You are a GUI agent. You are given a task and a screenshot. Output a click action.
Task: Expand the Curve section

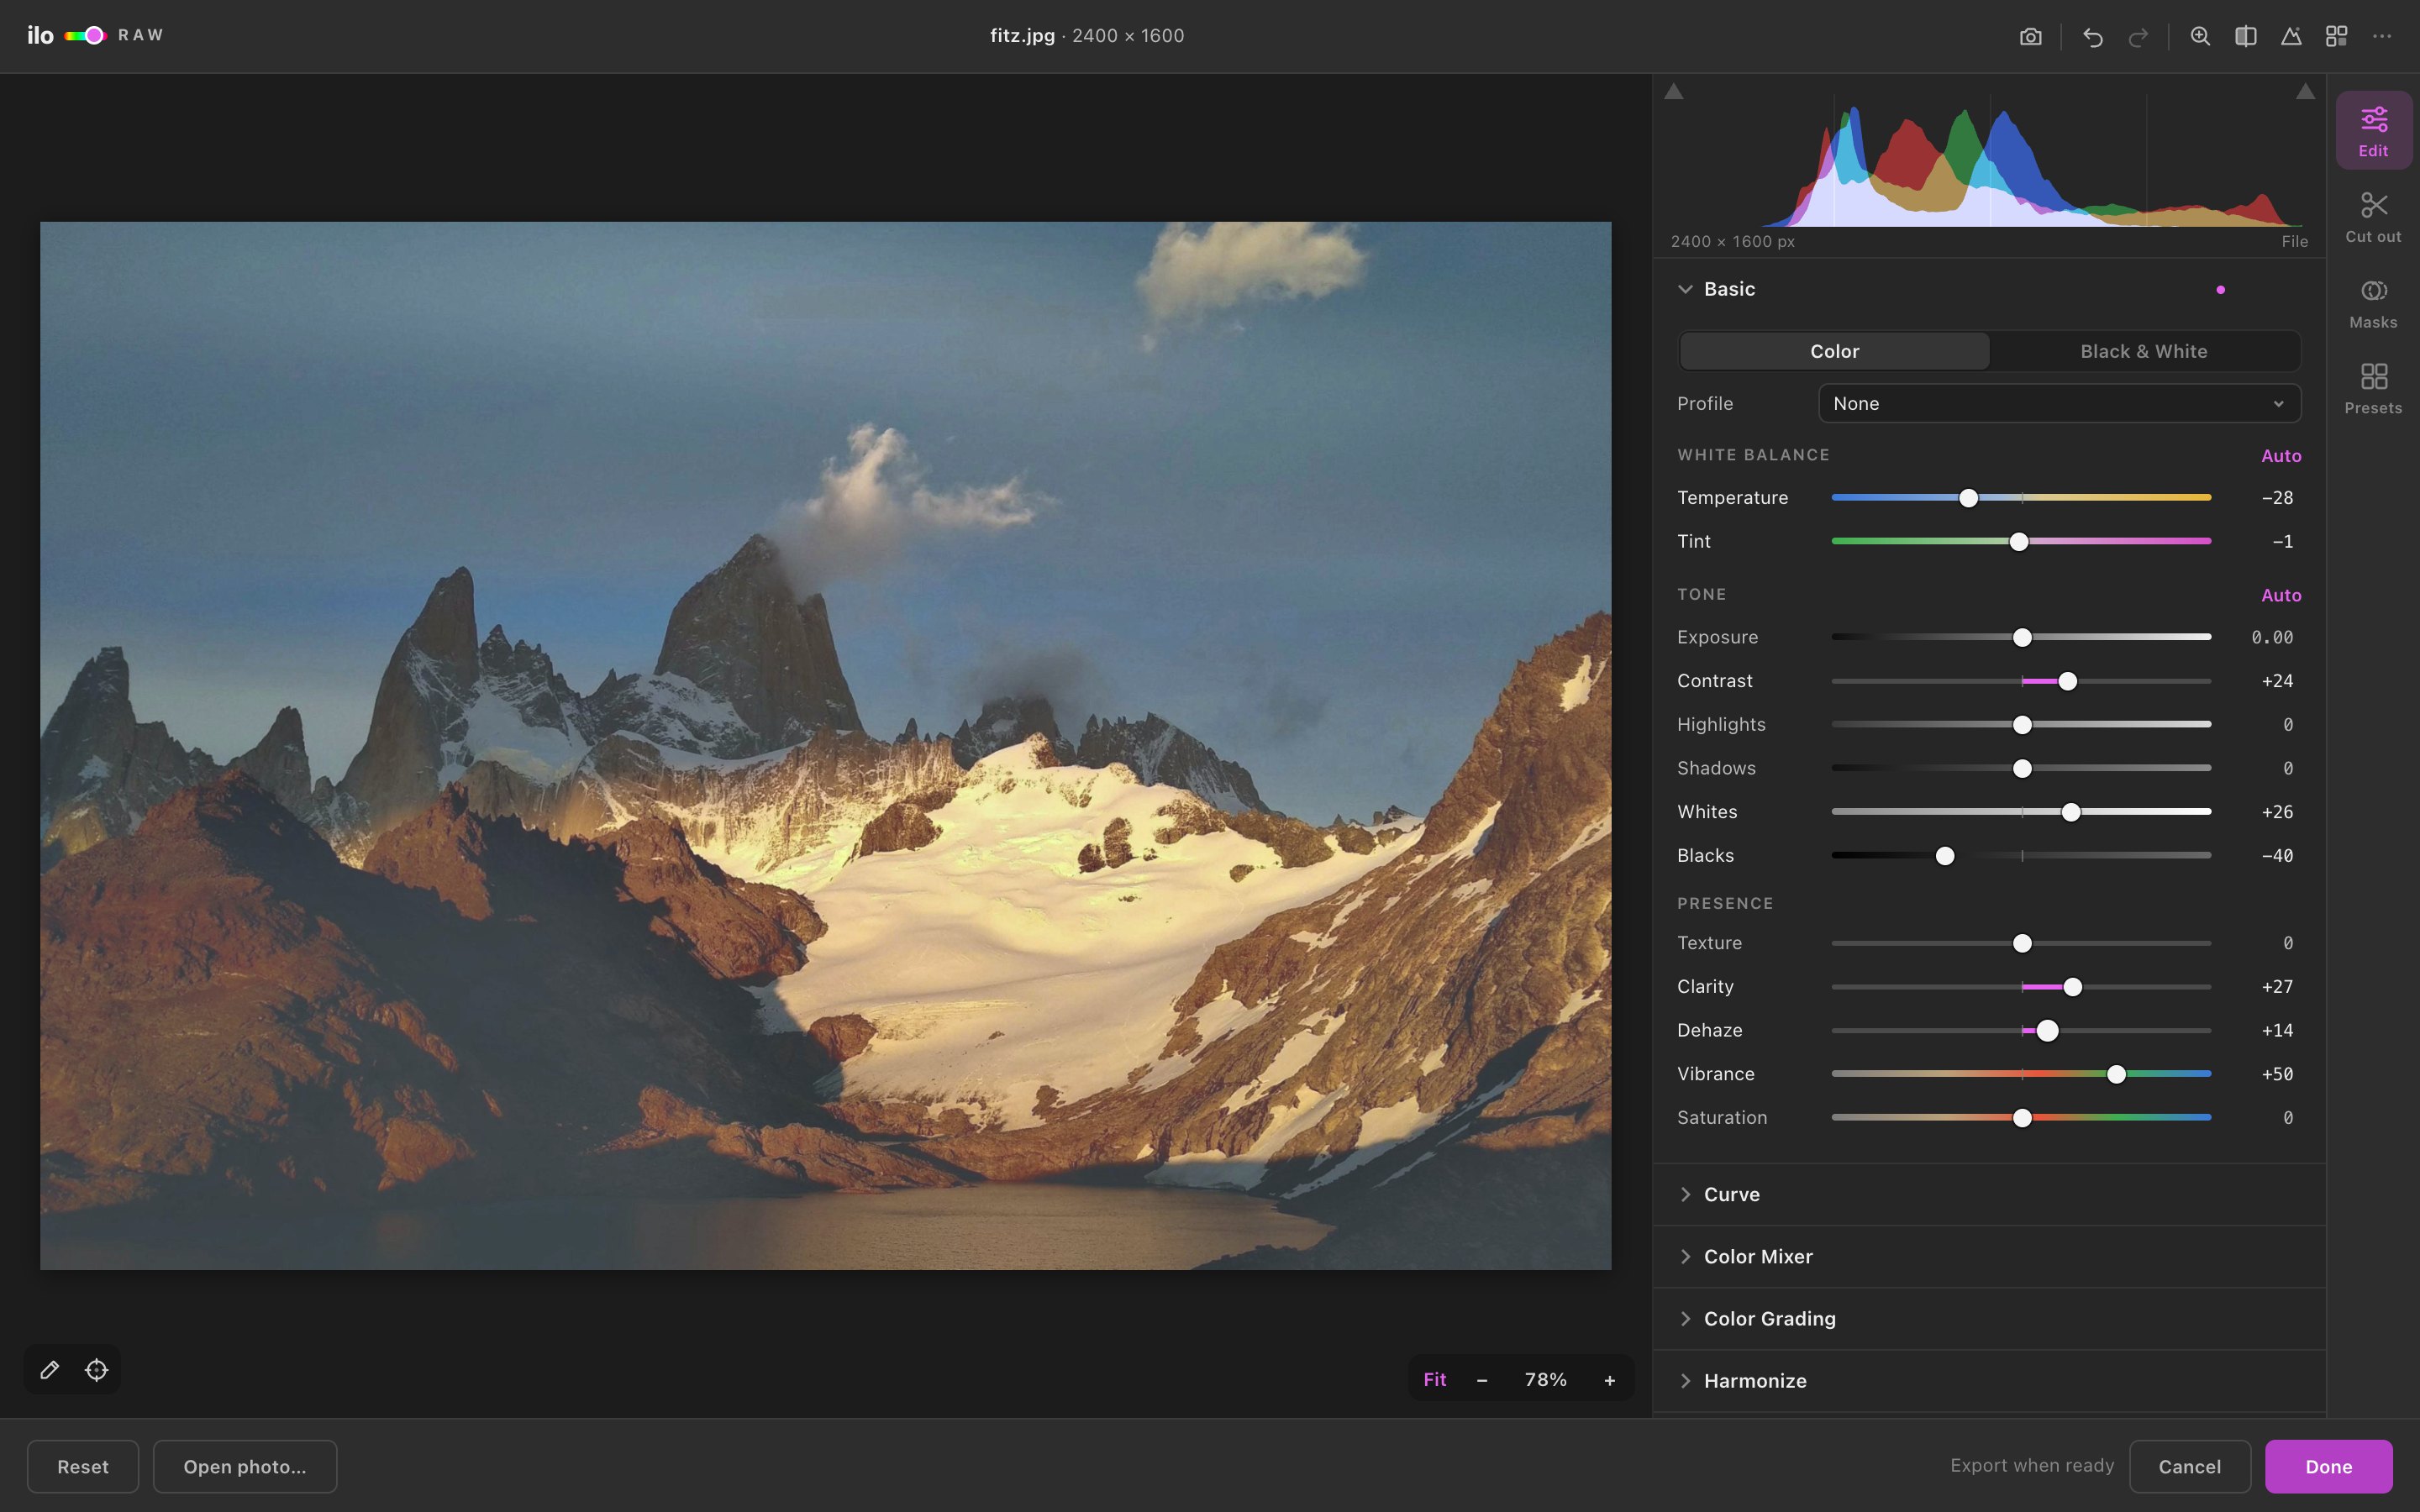[1989, 1195]
